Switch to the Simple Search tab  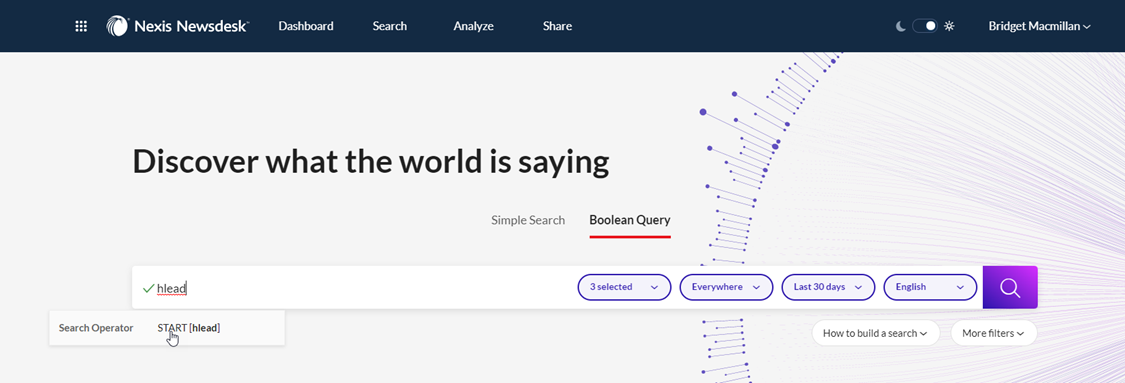click(x=528, y=220)
